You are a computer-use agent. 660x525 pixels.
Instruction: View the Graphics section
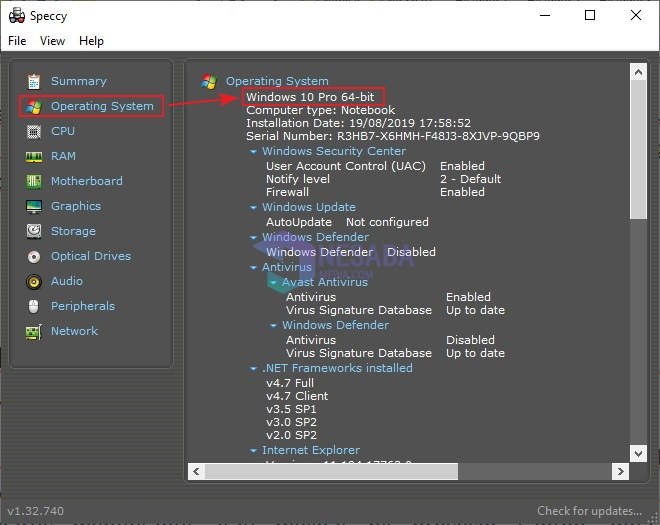click(x=76, y=206)
